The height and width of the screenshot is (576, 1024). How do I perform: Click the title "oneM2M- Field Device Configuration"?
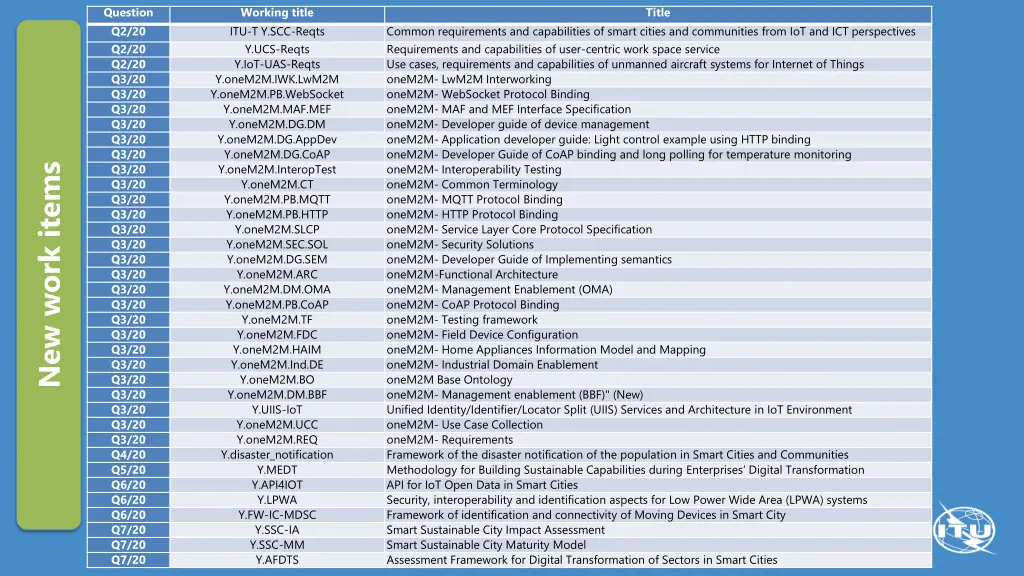click(482, 335)
